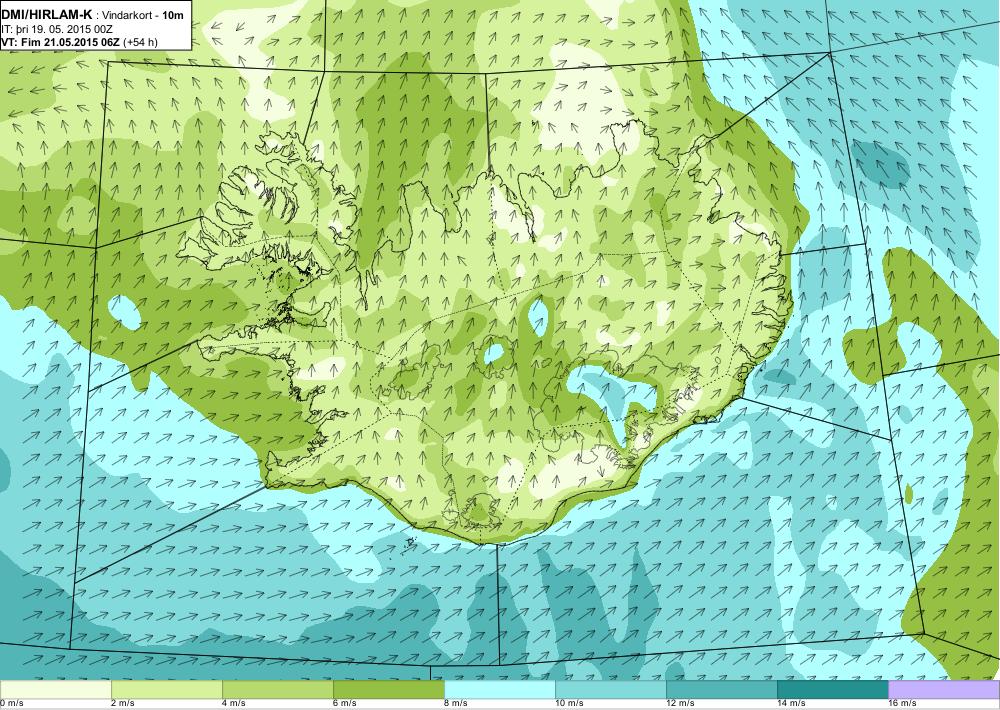Click the '0 m/s' legend label

12,703
